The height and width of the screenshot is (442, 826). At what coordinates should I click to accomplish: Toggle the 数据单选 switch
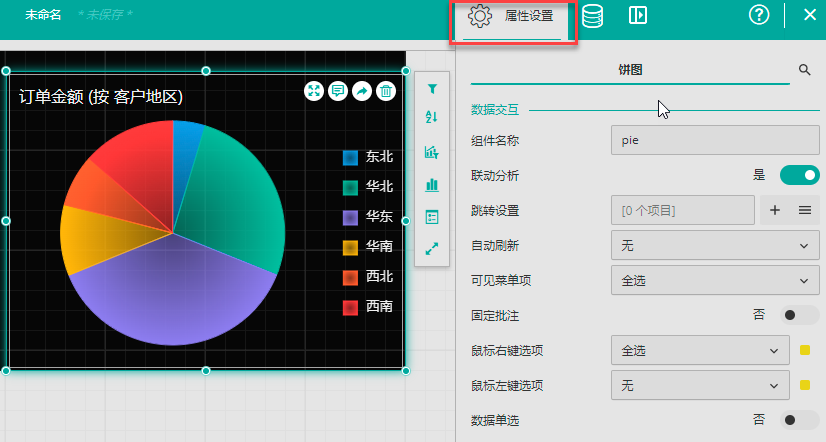click(x=799, y=420)
